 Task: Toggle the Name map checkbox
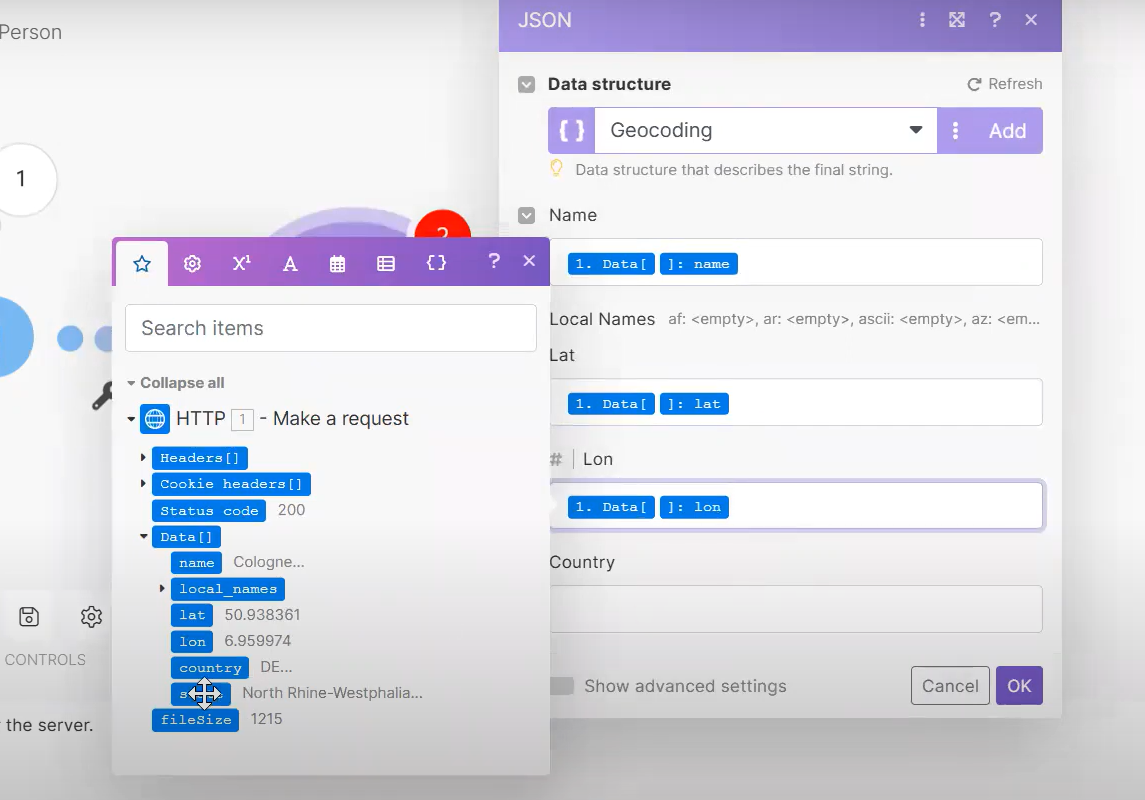click(526, 215)
